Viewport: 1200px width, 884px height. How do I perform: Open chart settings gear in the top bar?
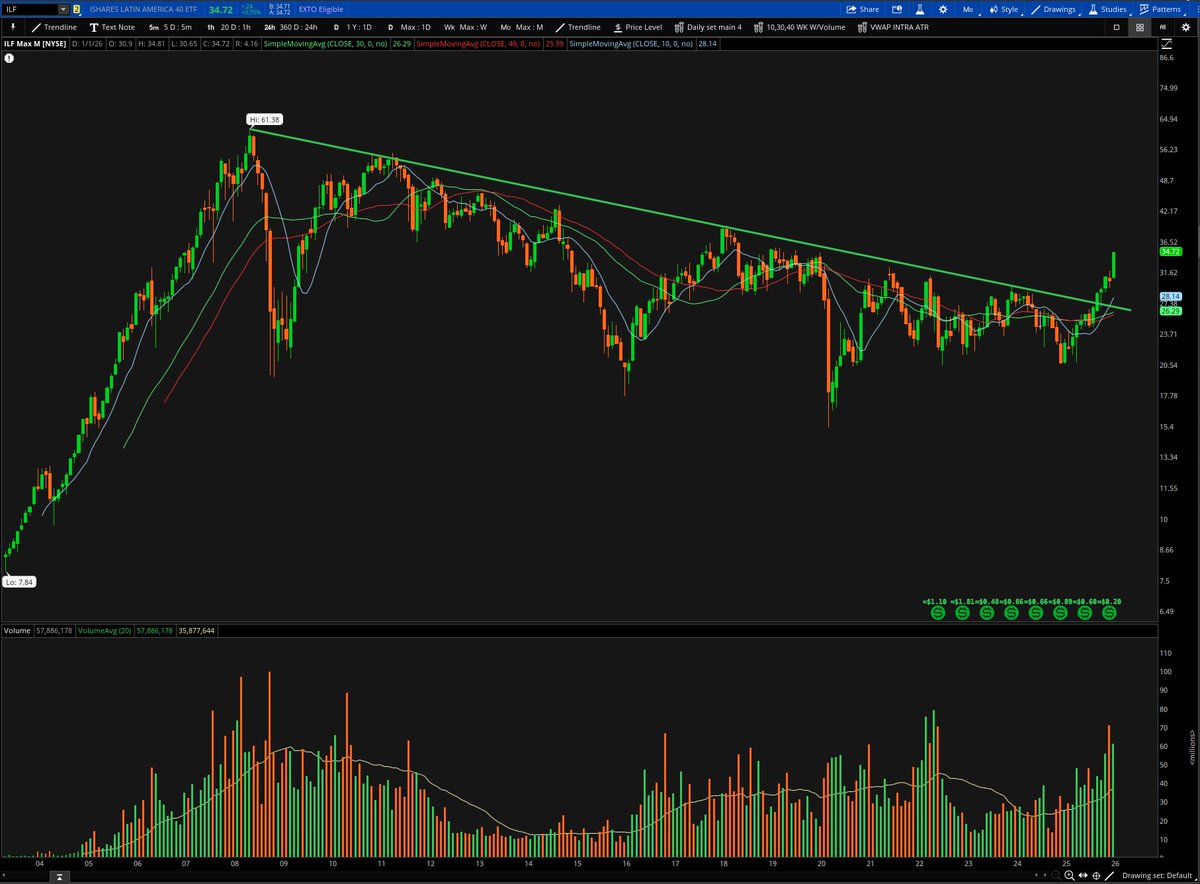click(943, 9)
